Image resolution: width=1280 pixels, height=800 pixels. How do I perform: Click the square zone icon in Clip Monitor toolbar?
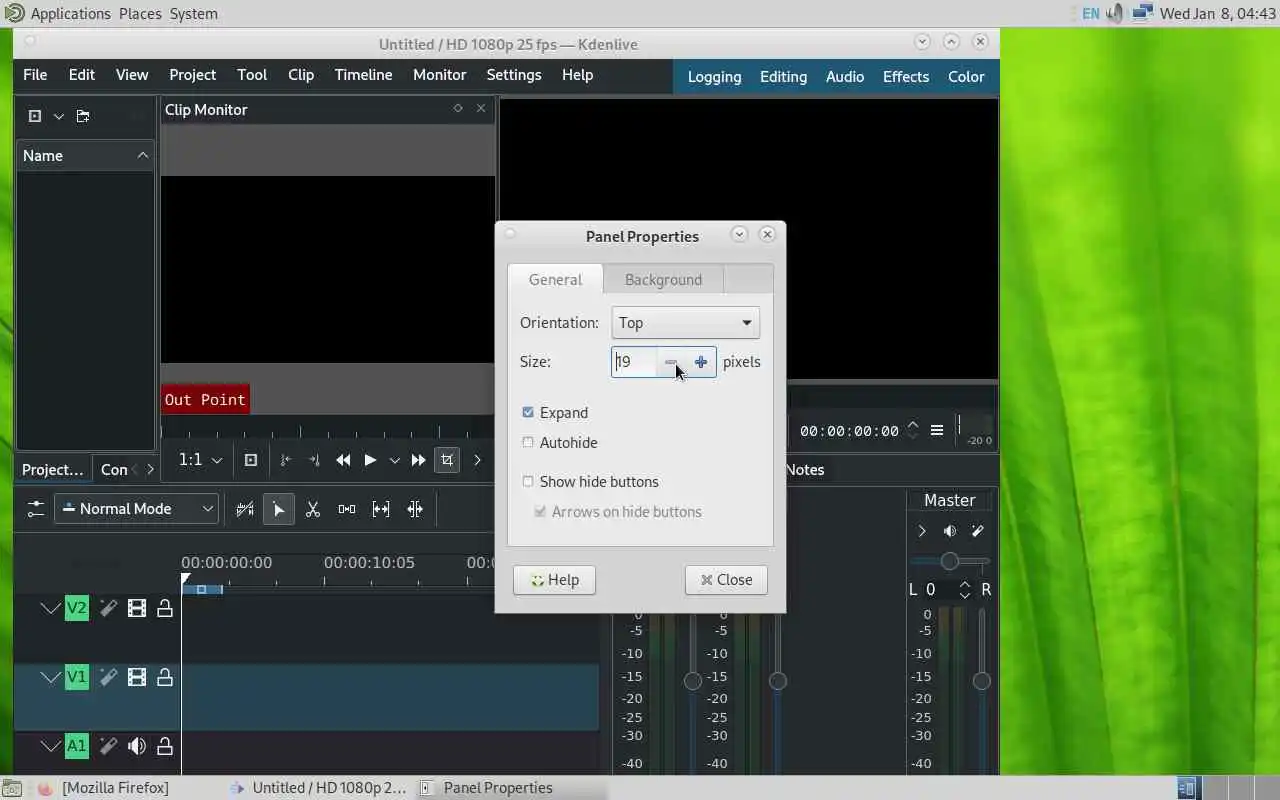click(251, 460)
